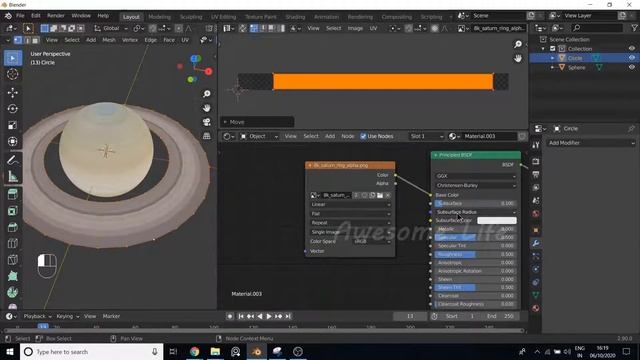
Task: Choose the Rotate tool
Action: 13,109
